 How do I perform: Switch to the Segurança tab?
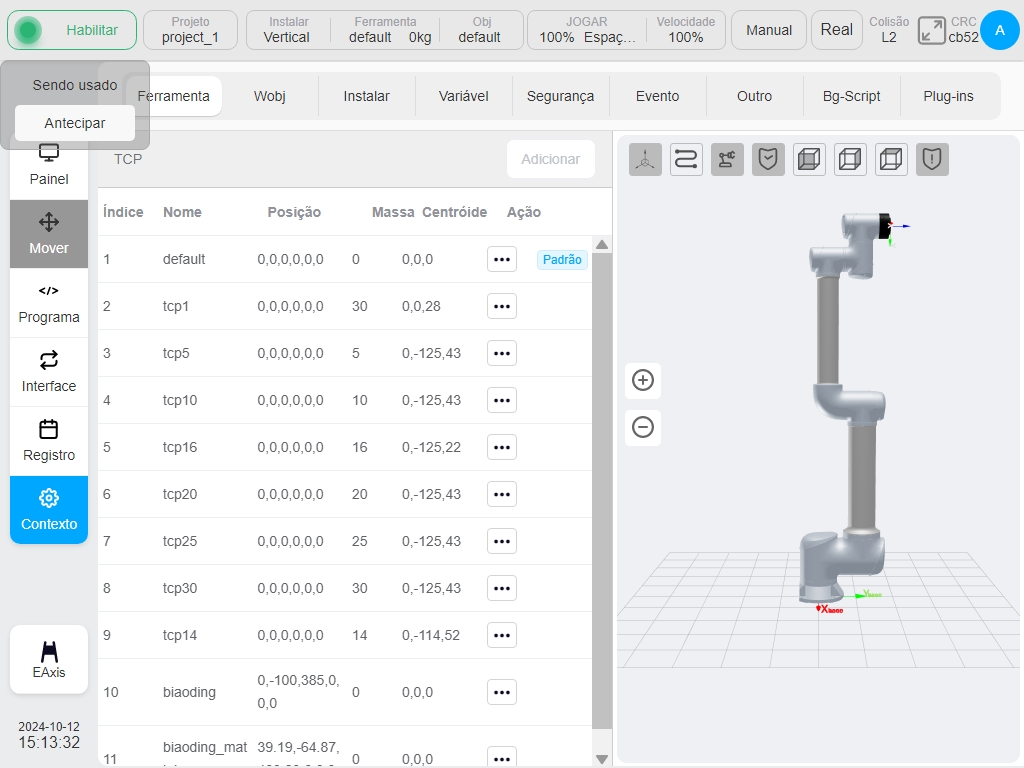pos(560,96)
